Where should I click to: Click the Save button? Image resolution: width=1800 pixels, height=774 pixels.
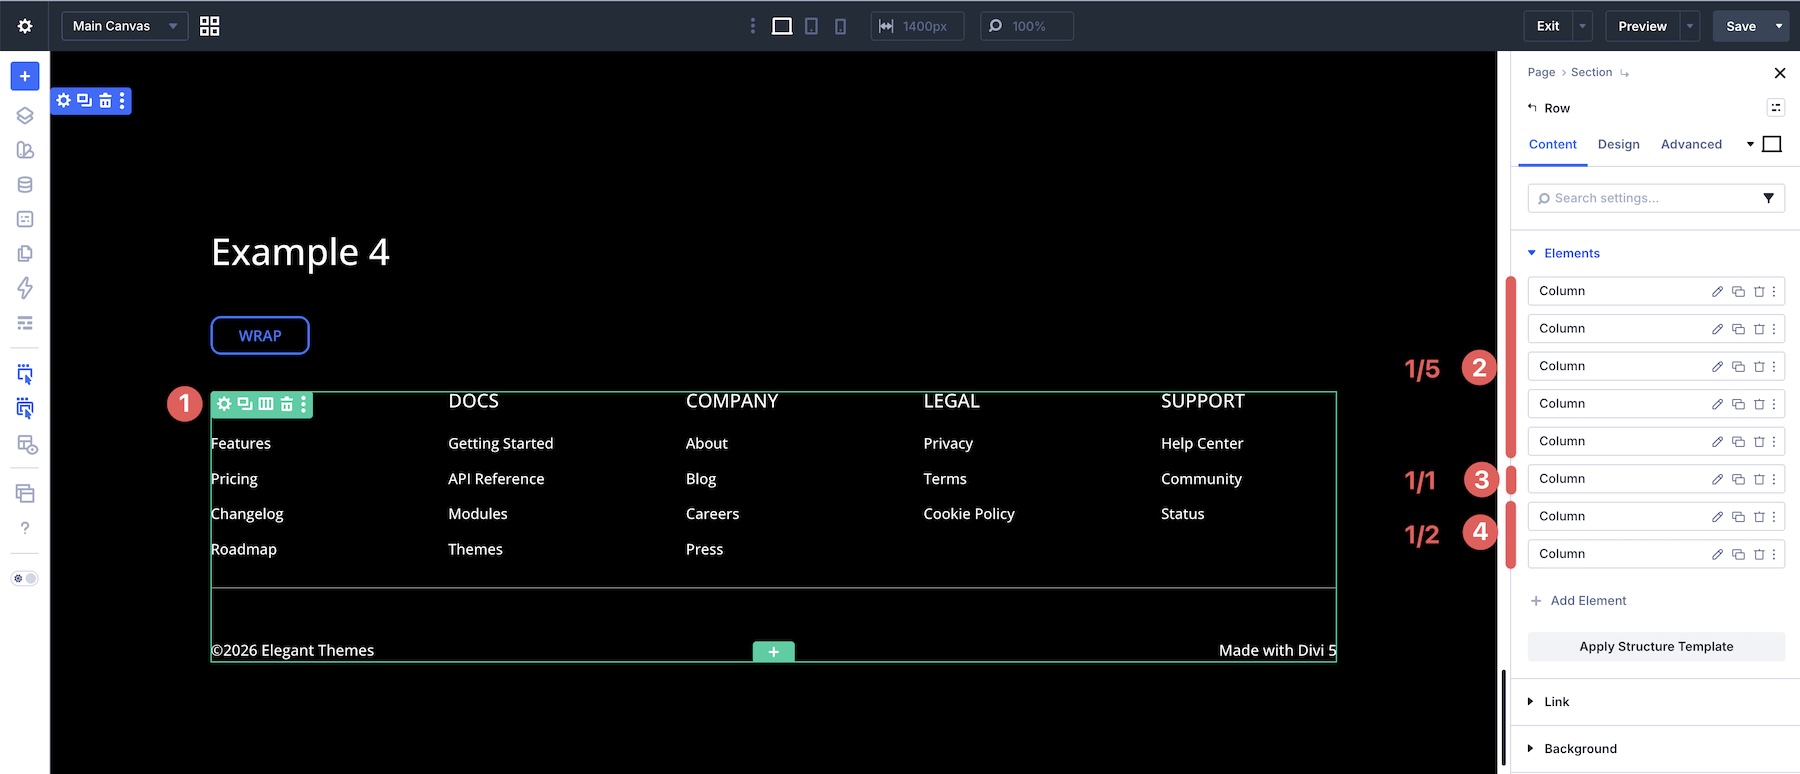pos(1741,26)
